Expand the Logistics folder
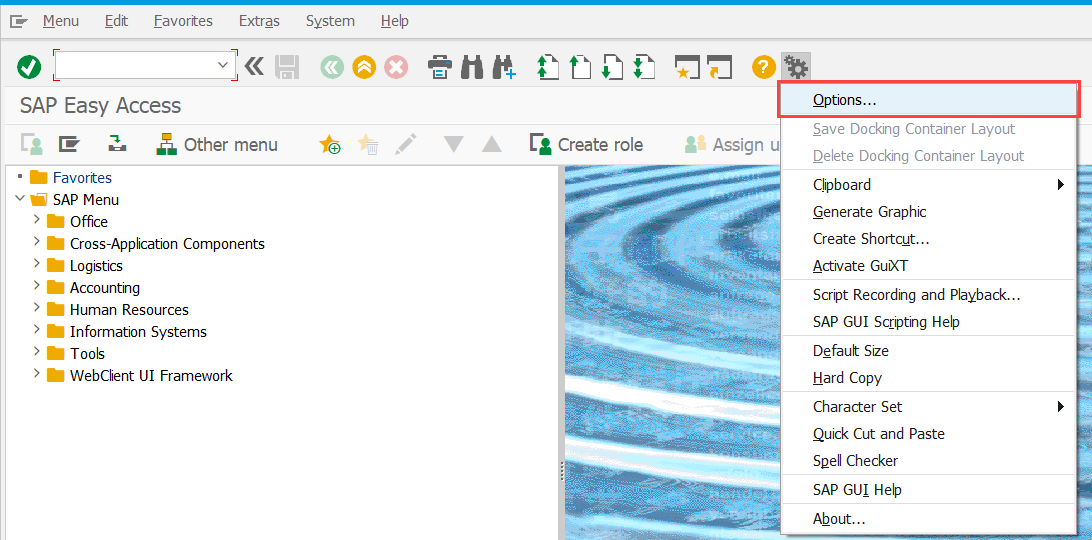 click(36, 265)
